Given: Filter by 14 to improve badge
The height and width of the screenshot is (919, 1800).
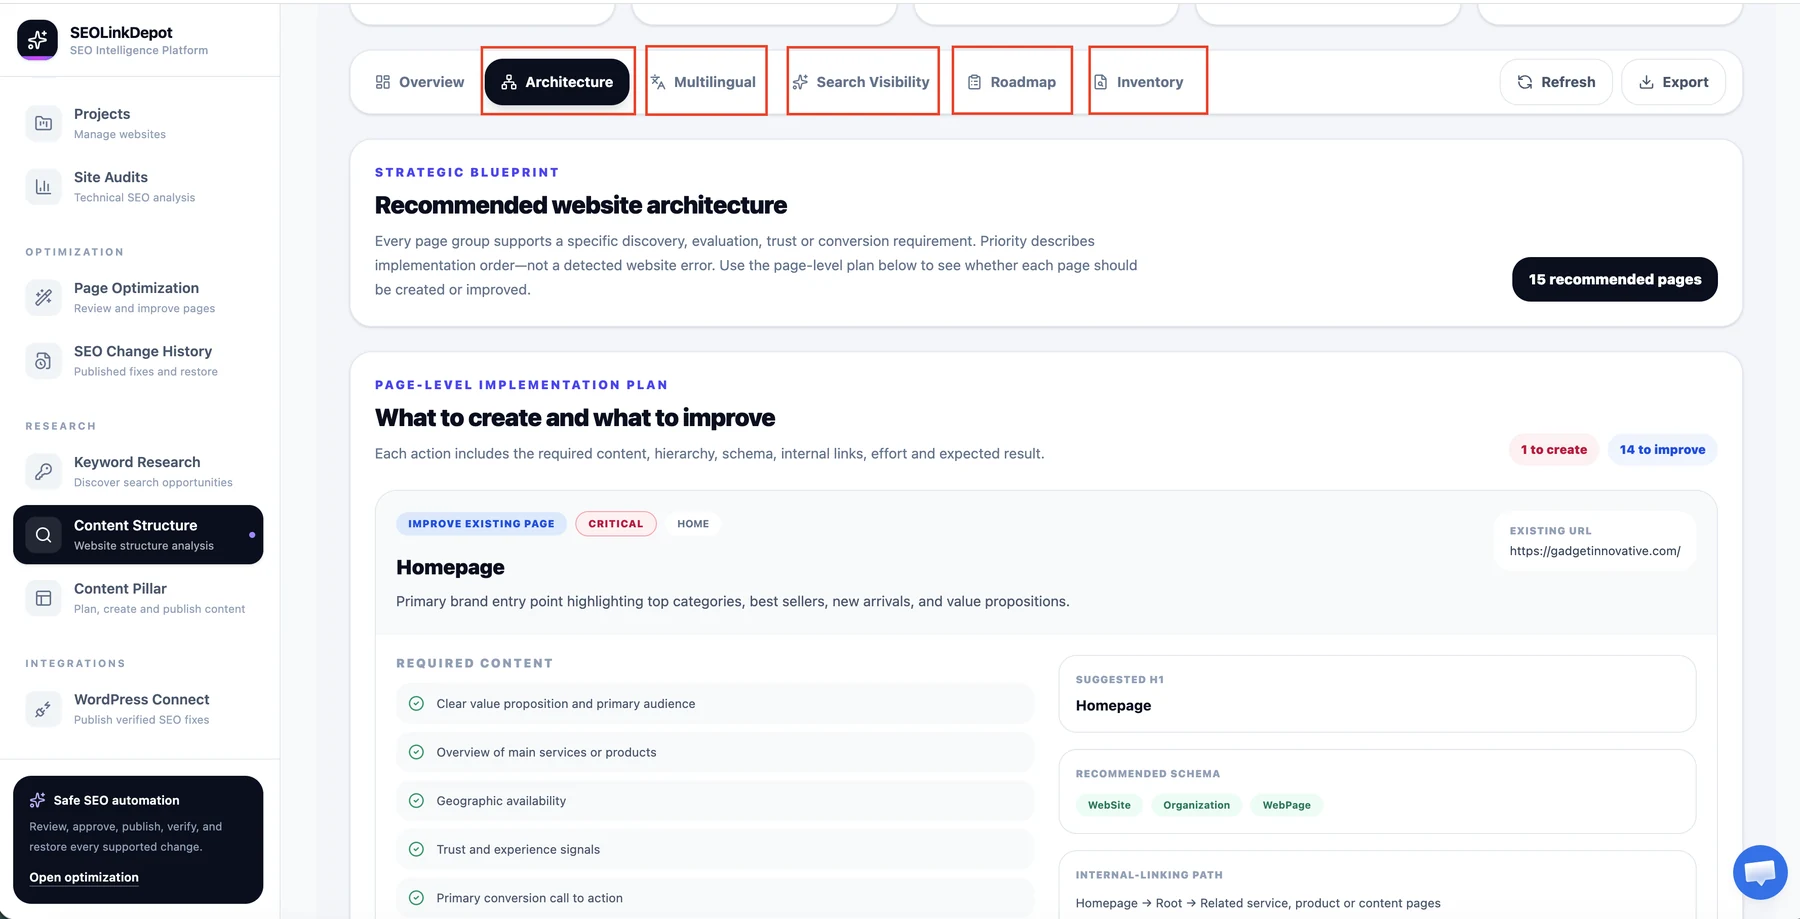Looking at the screenshot, I should [1662, 450].
